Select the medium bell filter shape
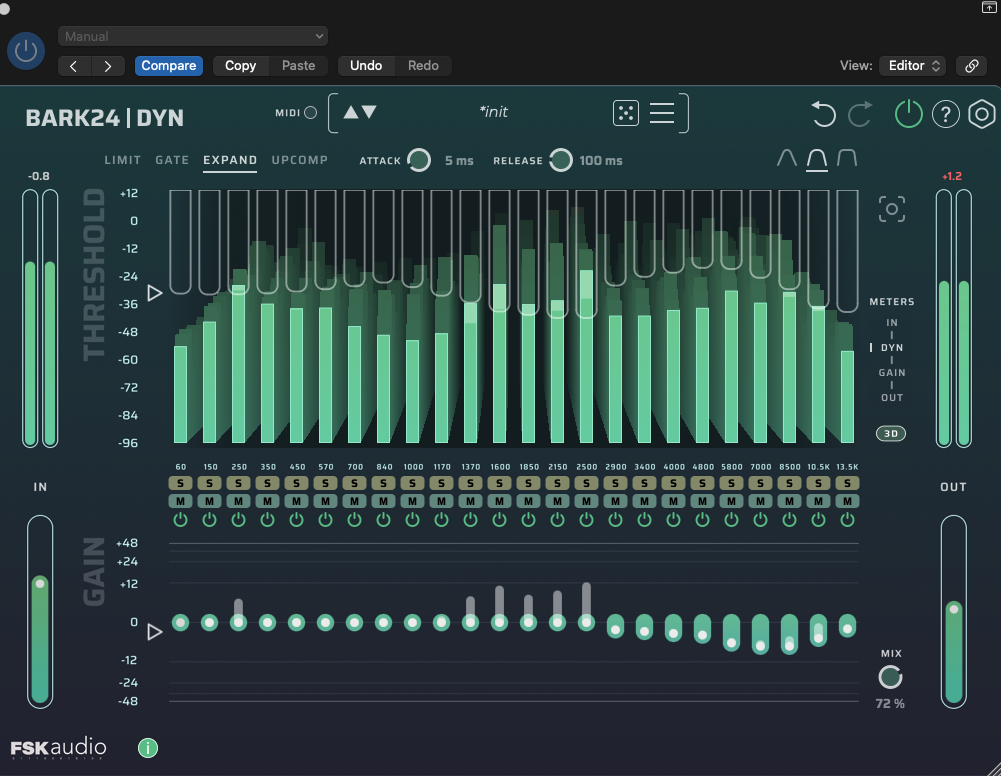This screenshot has width=1001, height=776. pyautogui.click(x=817, y=159)
